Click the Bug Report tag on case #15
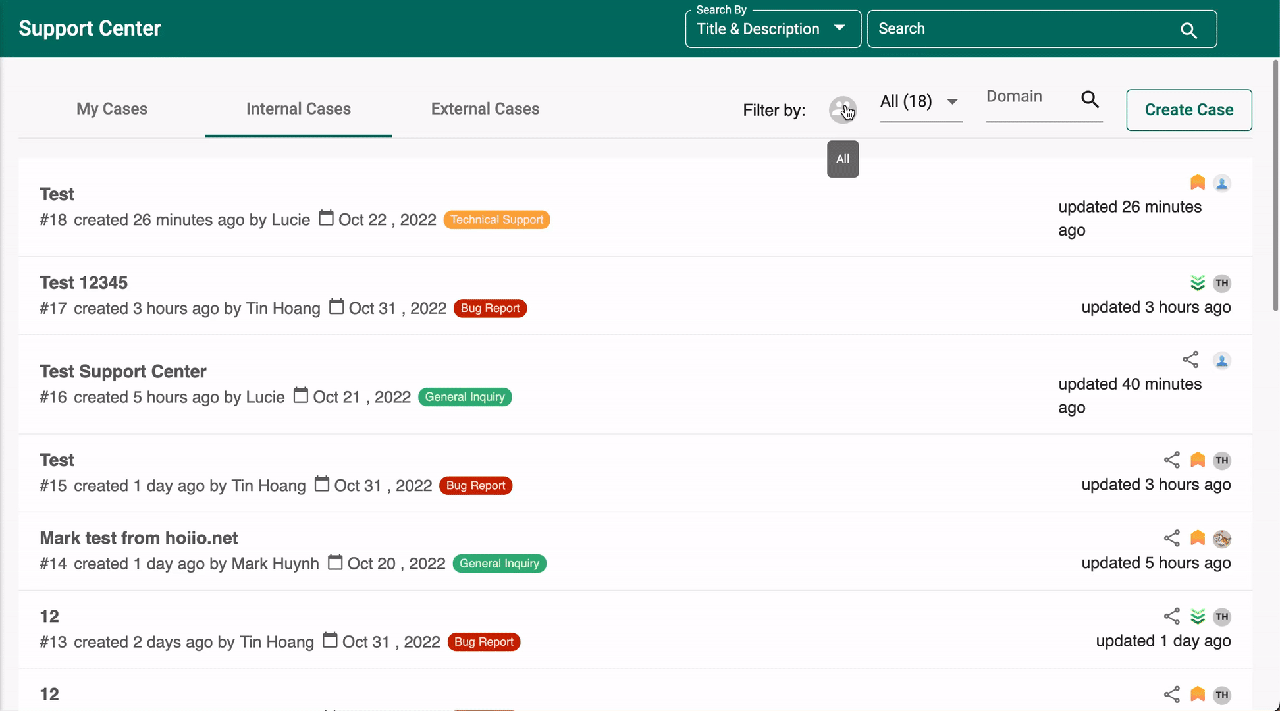This screenshot has width=1280, height=711. point(476,486)
